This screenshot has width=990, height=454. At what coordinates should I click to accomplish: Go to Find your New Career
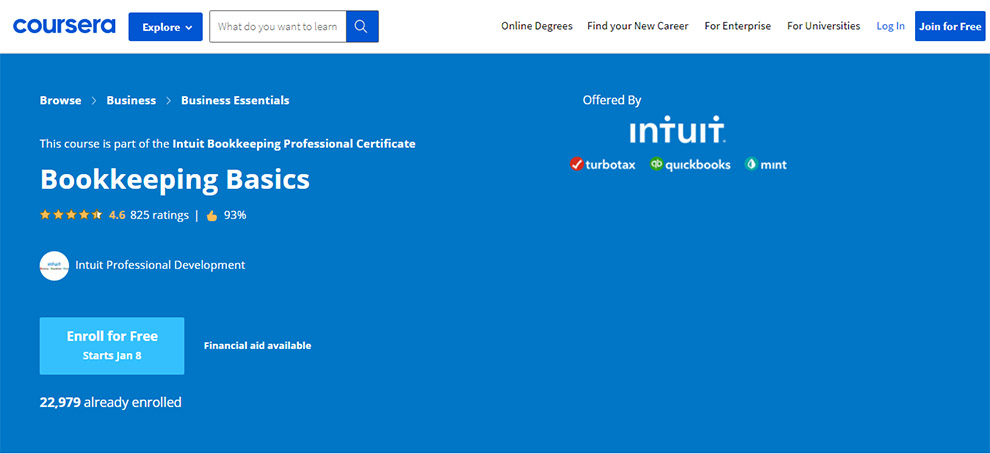[x=638, y=26]
